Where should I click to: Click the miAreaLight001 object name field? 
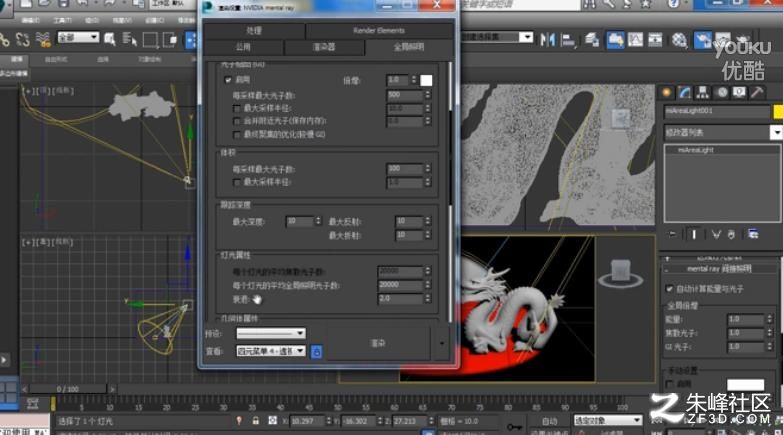717,111
